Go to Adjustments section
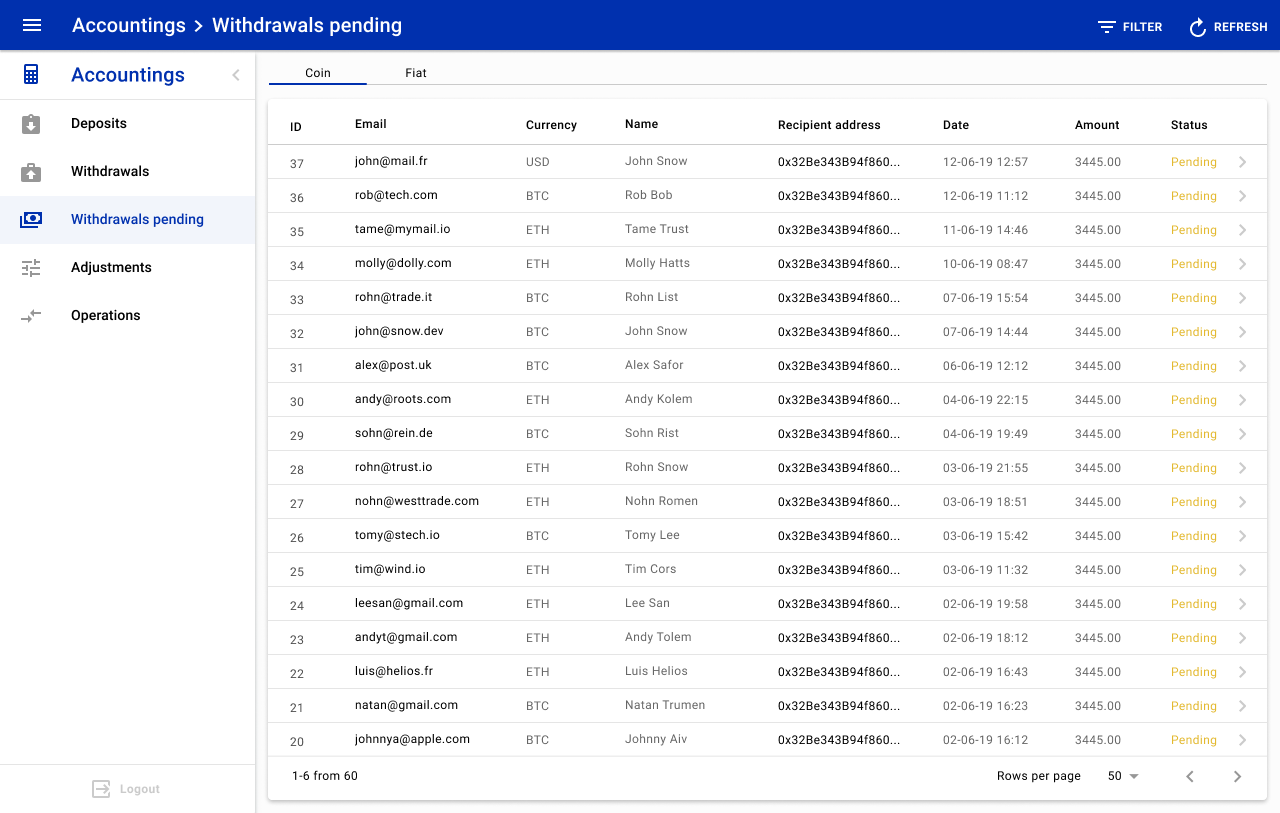Viewport: 1280px width, 813px height. tap(127, 268)
